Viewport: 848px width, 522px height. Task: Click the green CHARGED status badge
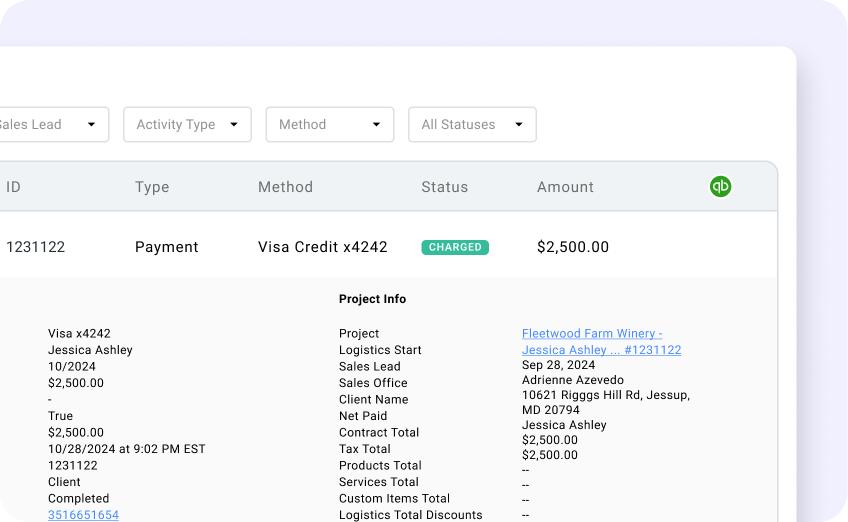(x=455, y=247)
